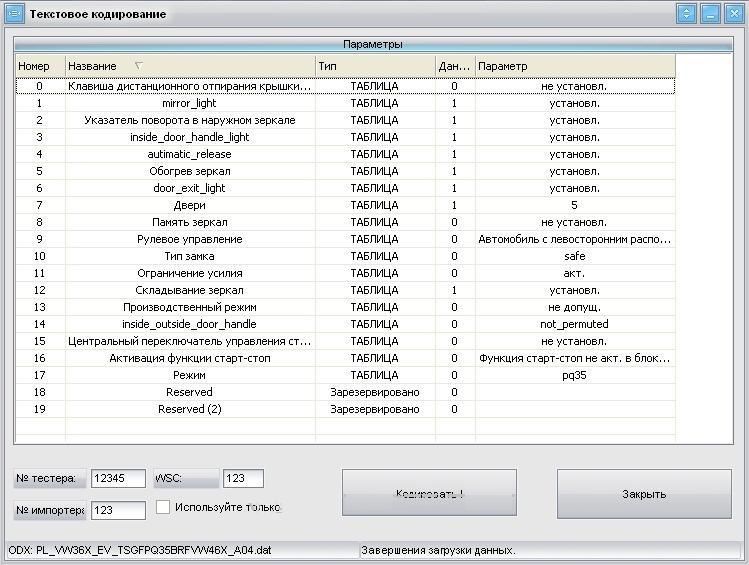Select Активация функции старт-стоп row
The height and width of the screenshot is (565, 749).
click(345, 358)
